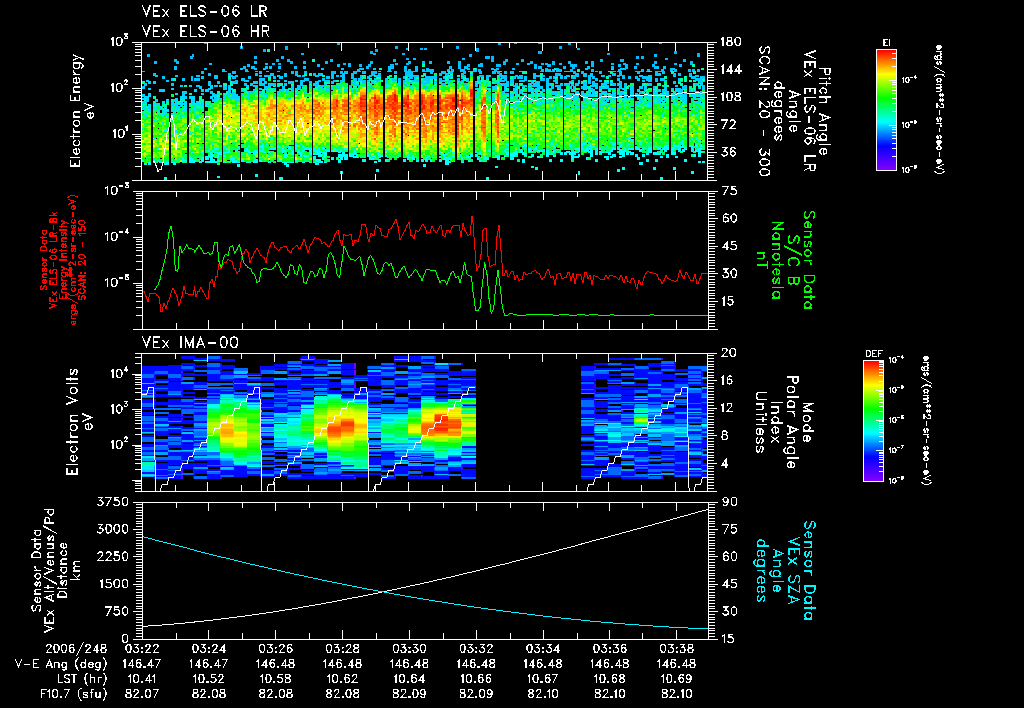Click the 'Mode Polar Angle Index Unitless' label
The height and width of the screenshot is (708, 1024).
click(x=783, y=423)
